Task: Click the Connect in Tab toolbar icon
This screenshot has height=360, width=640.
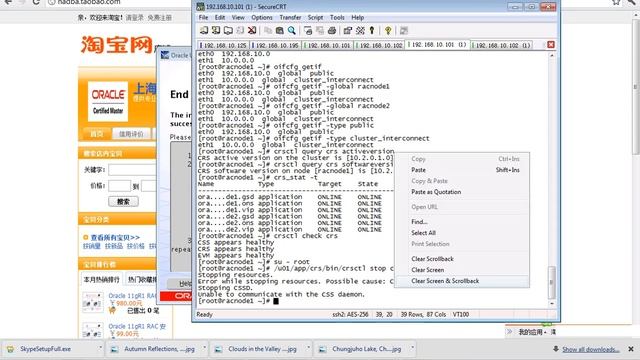Action: 228,30
